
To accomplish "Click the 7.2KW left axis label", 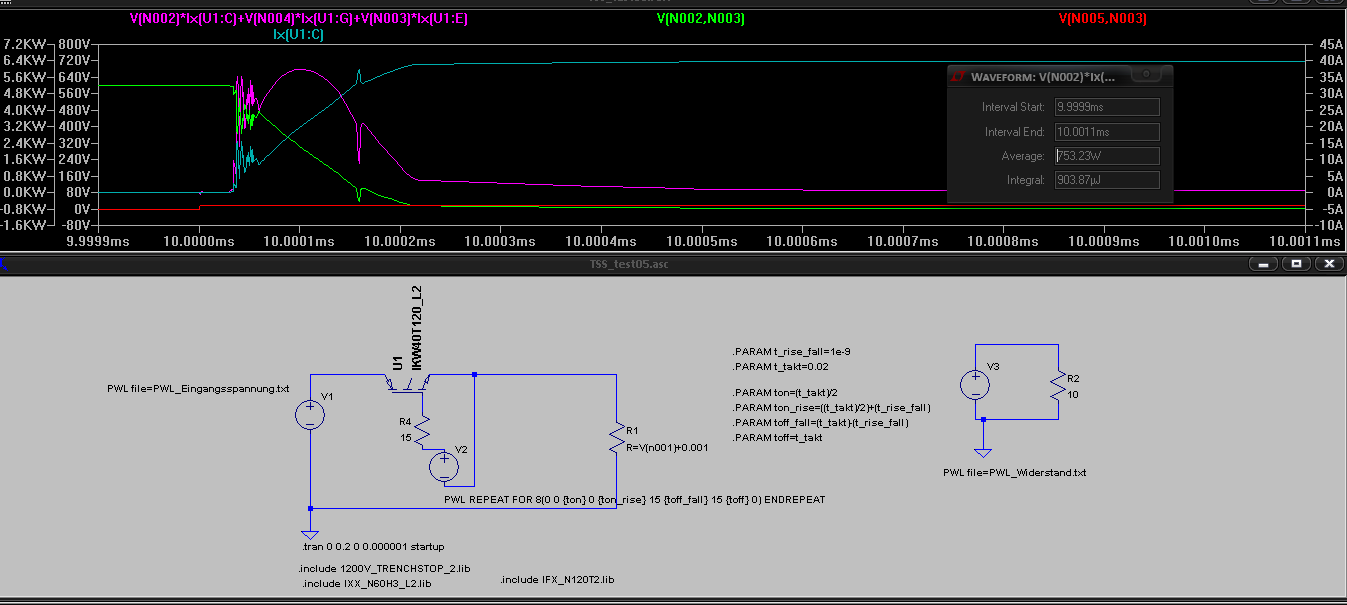I will coord(23,45).
